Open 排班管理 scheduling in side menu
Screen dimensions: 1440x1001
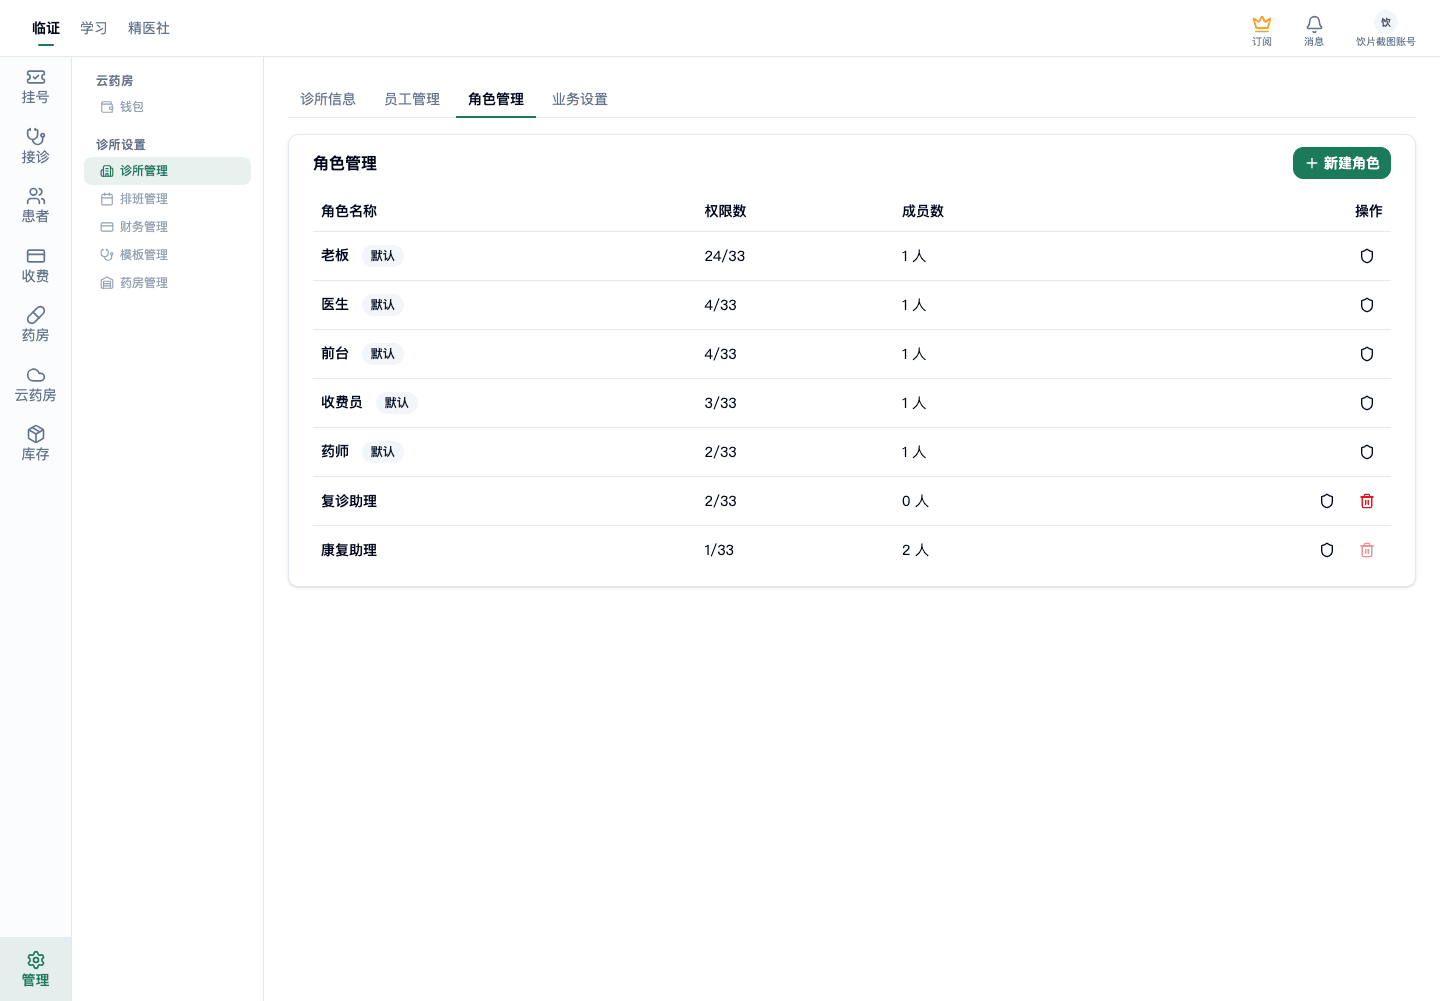click(167, 199)
